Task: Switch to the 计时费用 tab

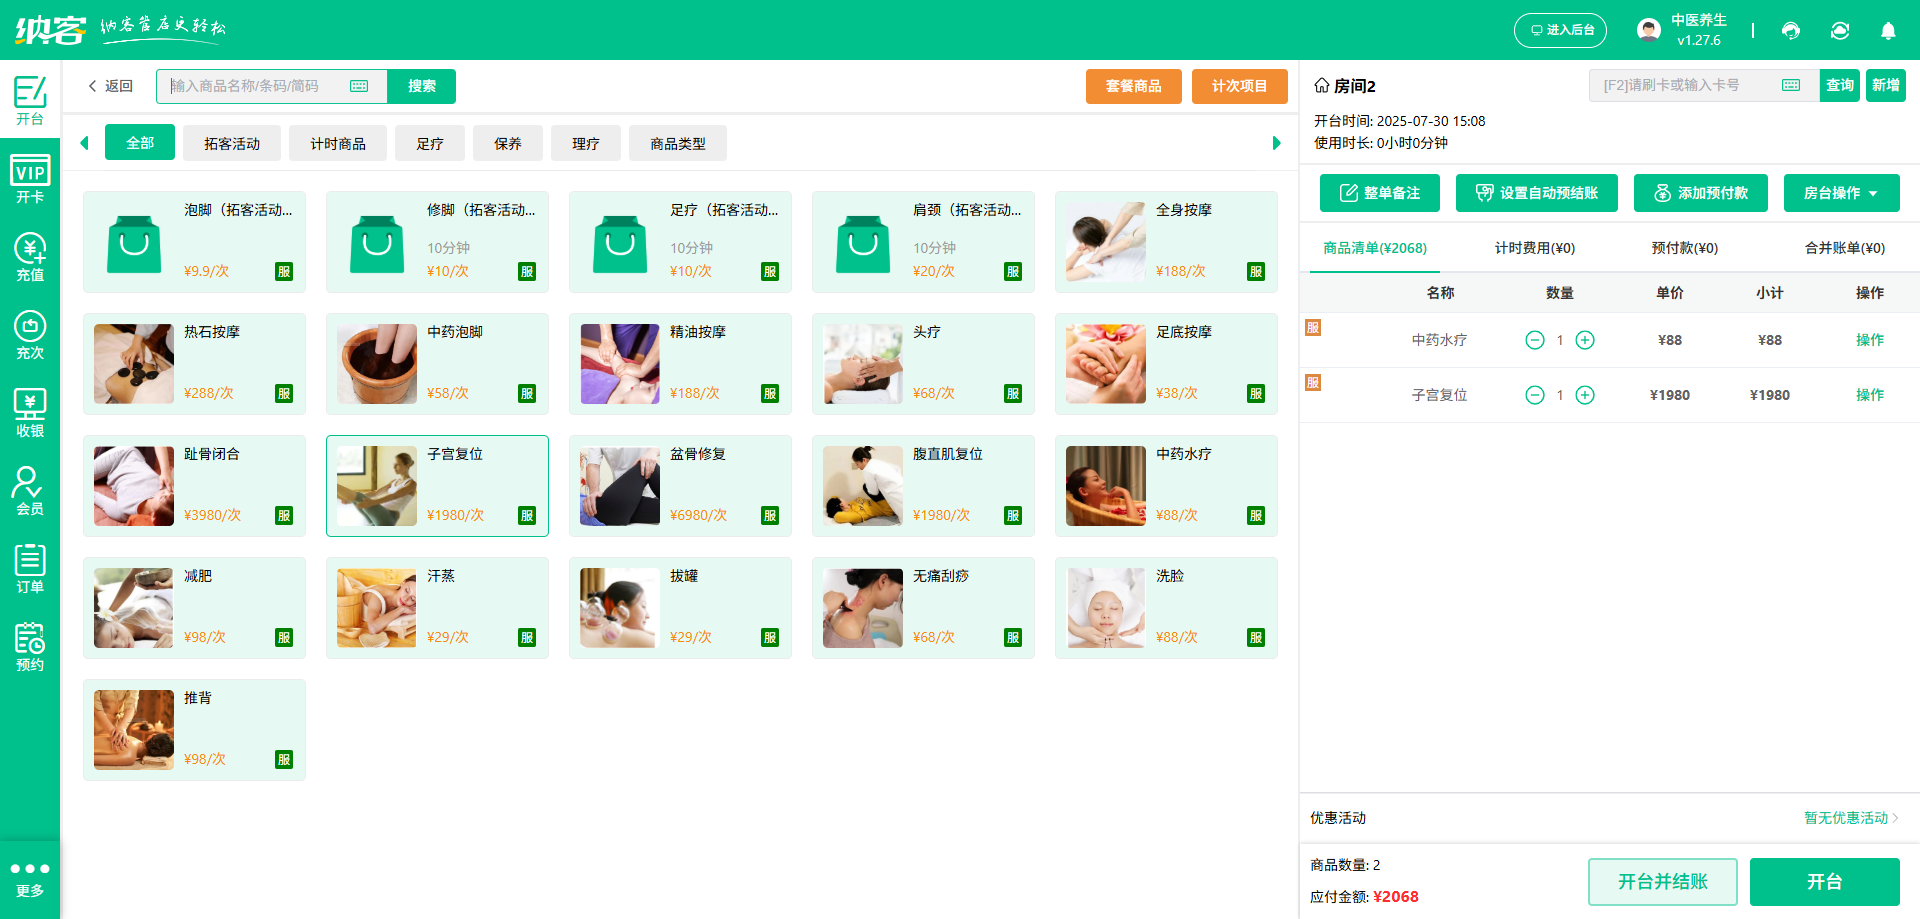Action: click(x=1534, y=247)
